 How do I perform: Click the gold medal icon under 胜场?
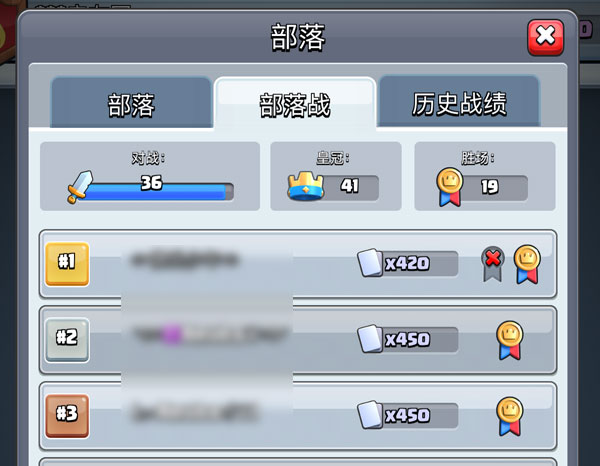(x=450, y=187)
